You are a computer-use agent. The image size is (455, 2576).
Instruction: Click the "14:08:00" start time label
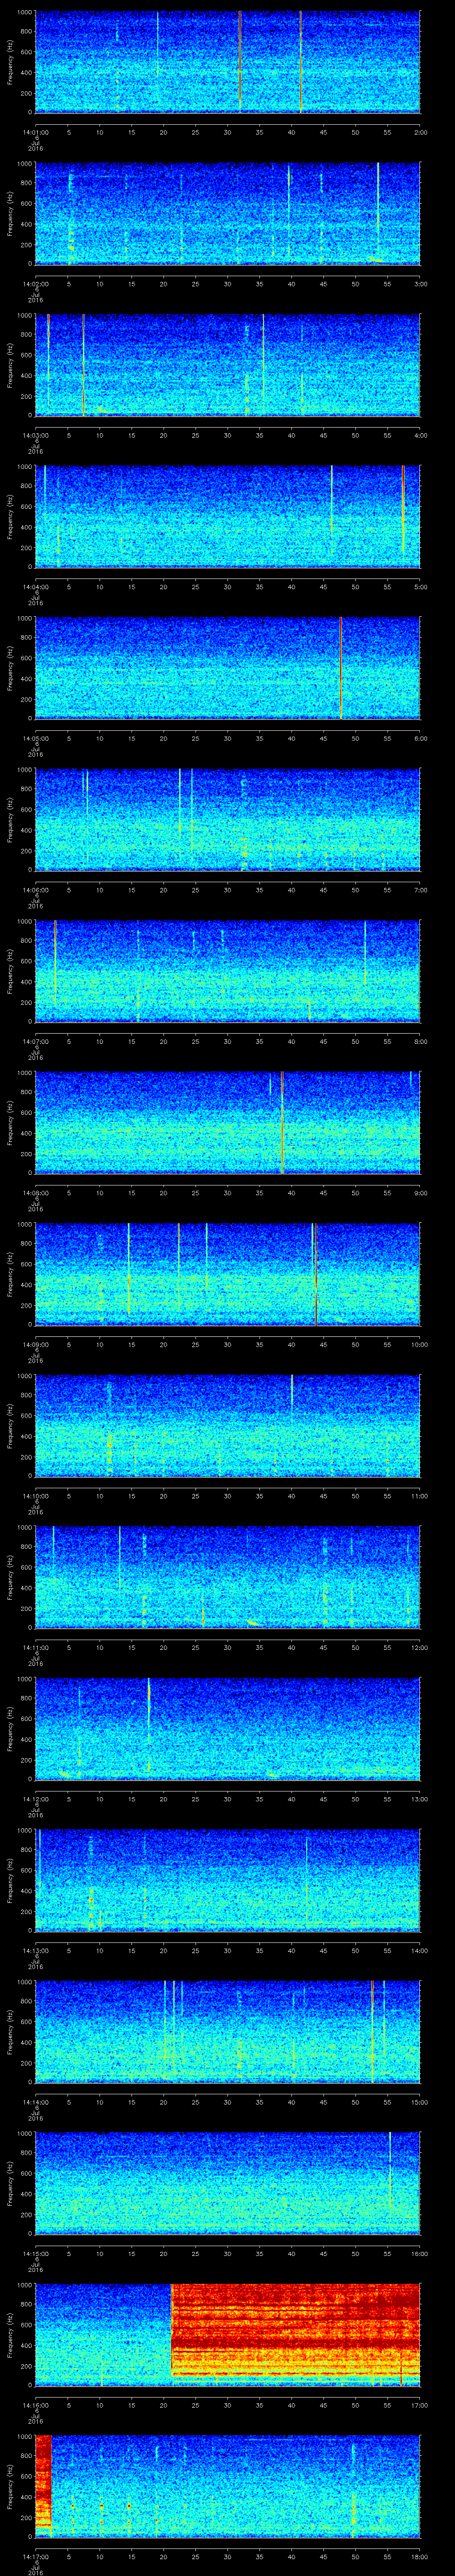pos(35,1192)
